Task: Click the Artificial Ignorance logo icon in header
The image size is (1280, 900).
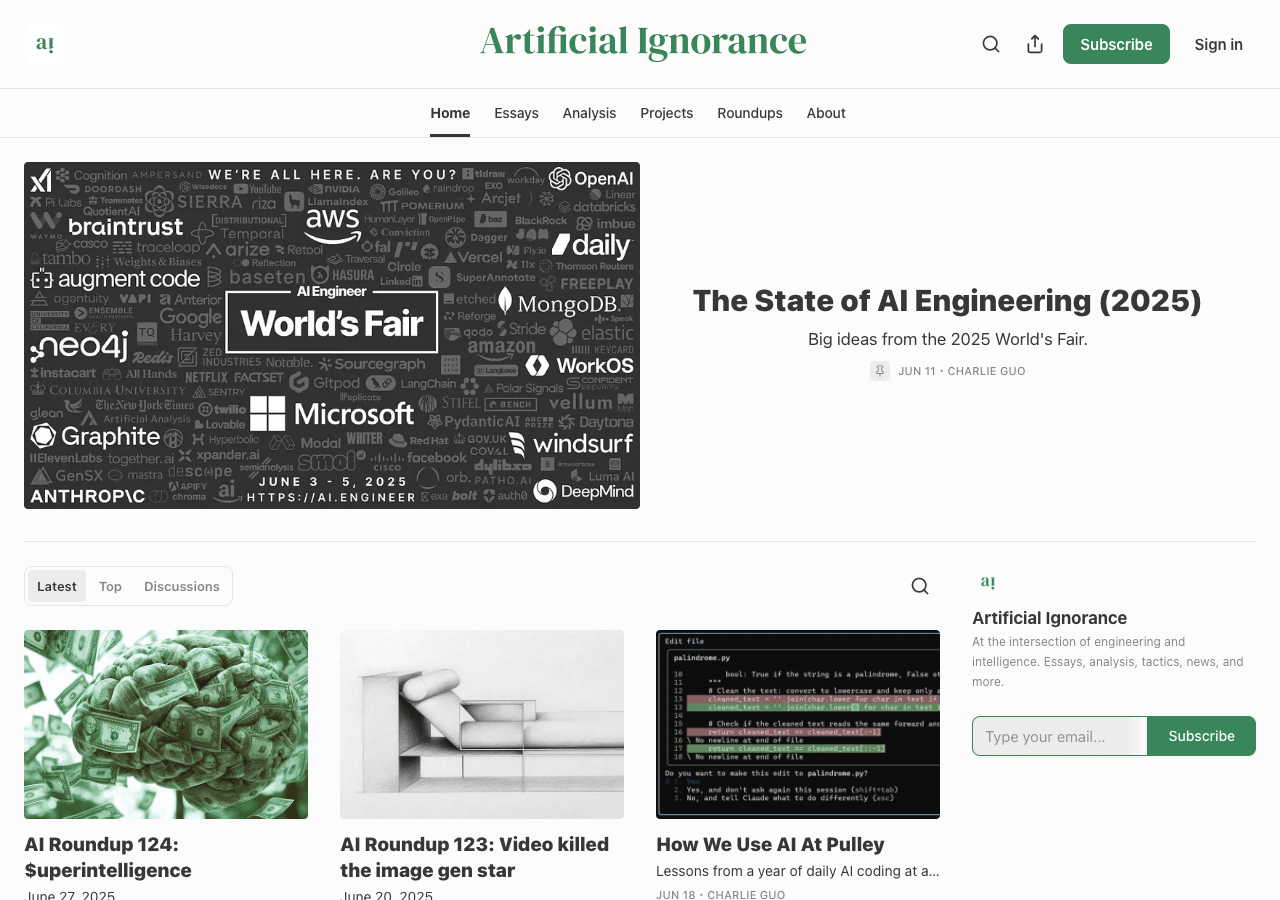Action: [x=45, y=44]
